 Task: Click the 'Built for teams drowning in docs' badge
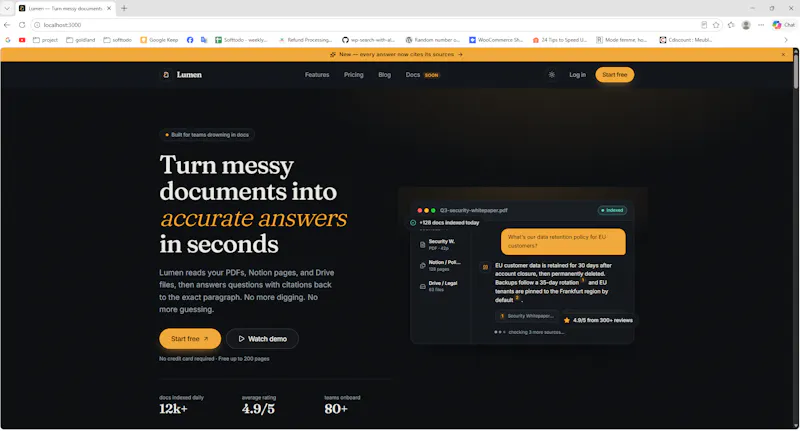click(207, 135)
